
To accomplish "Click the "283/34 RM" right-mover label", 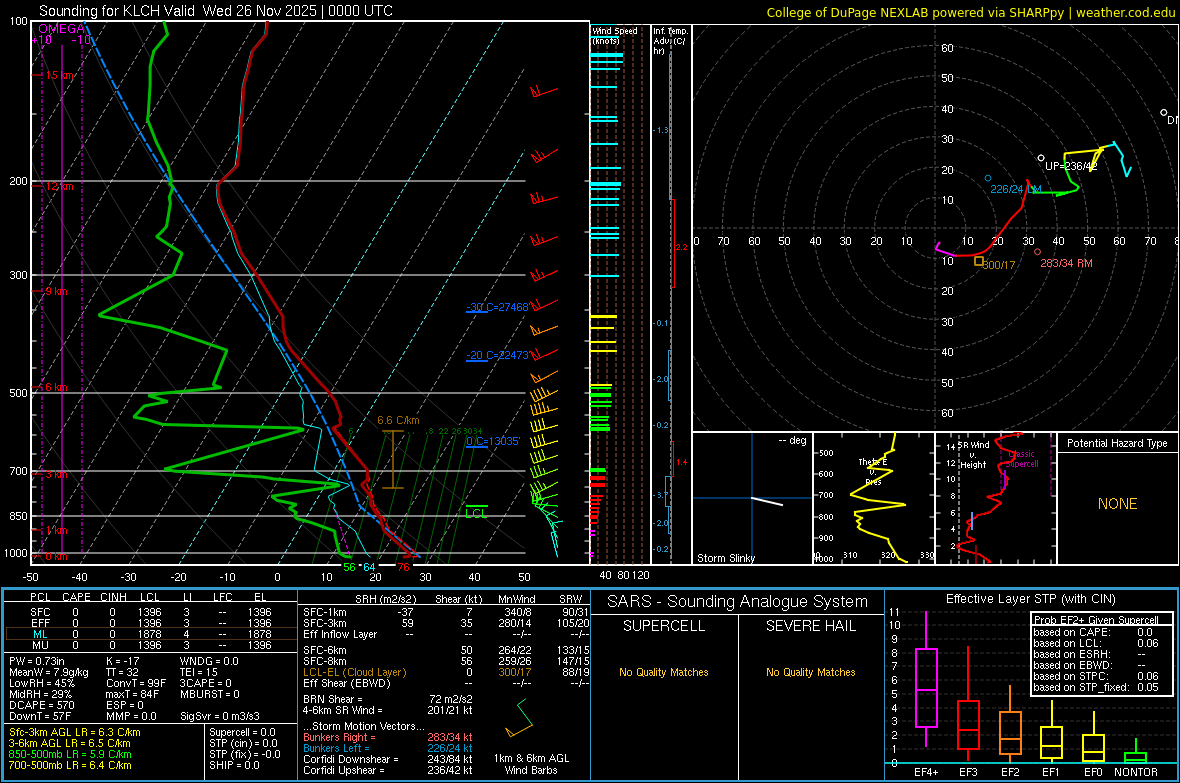I will pos(1066,264).
